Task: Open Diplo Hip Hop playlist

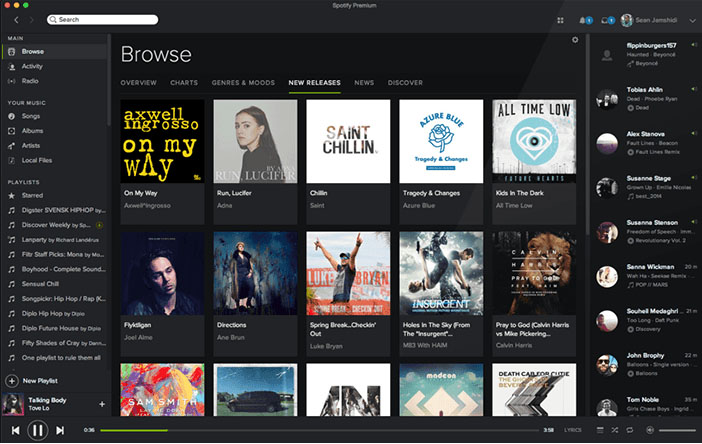Action: (54, 314)
